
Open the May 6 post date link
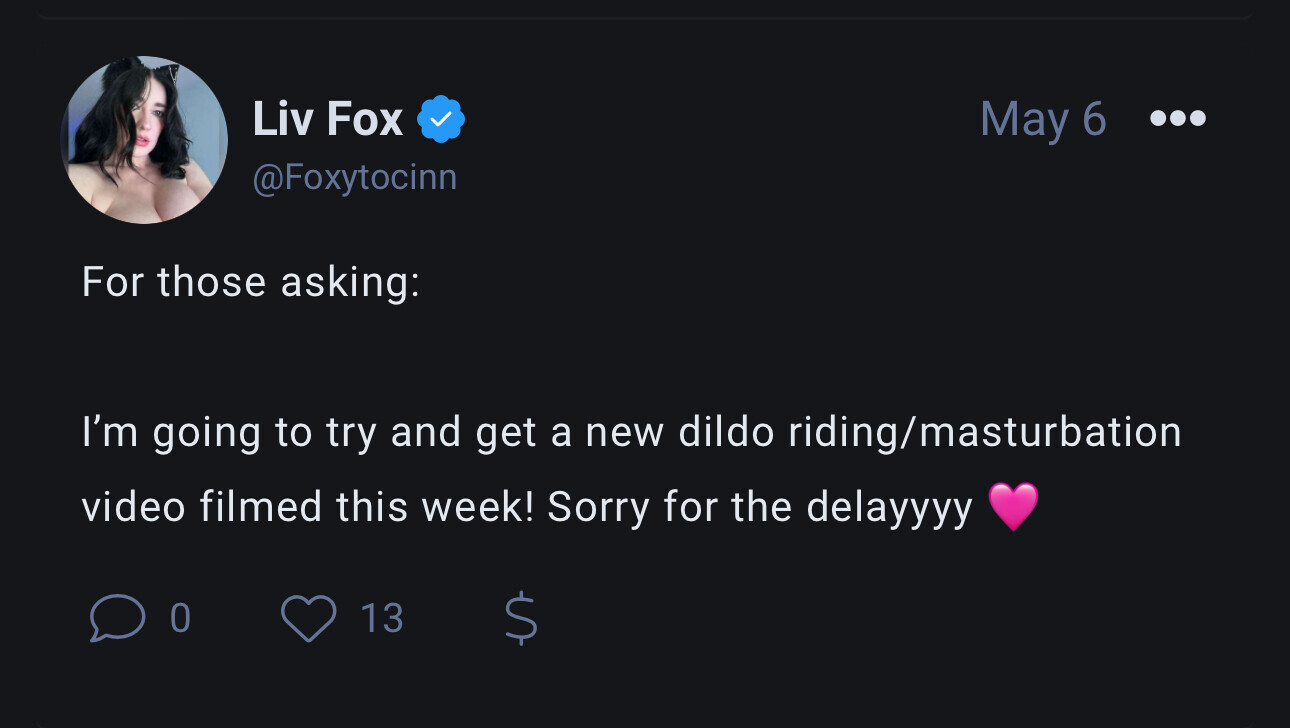(1042, 119)
